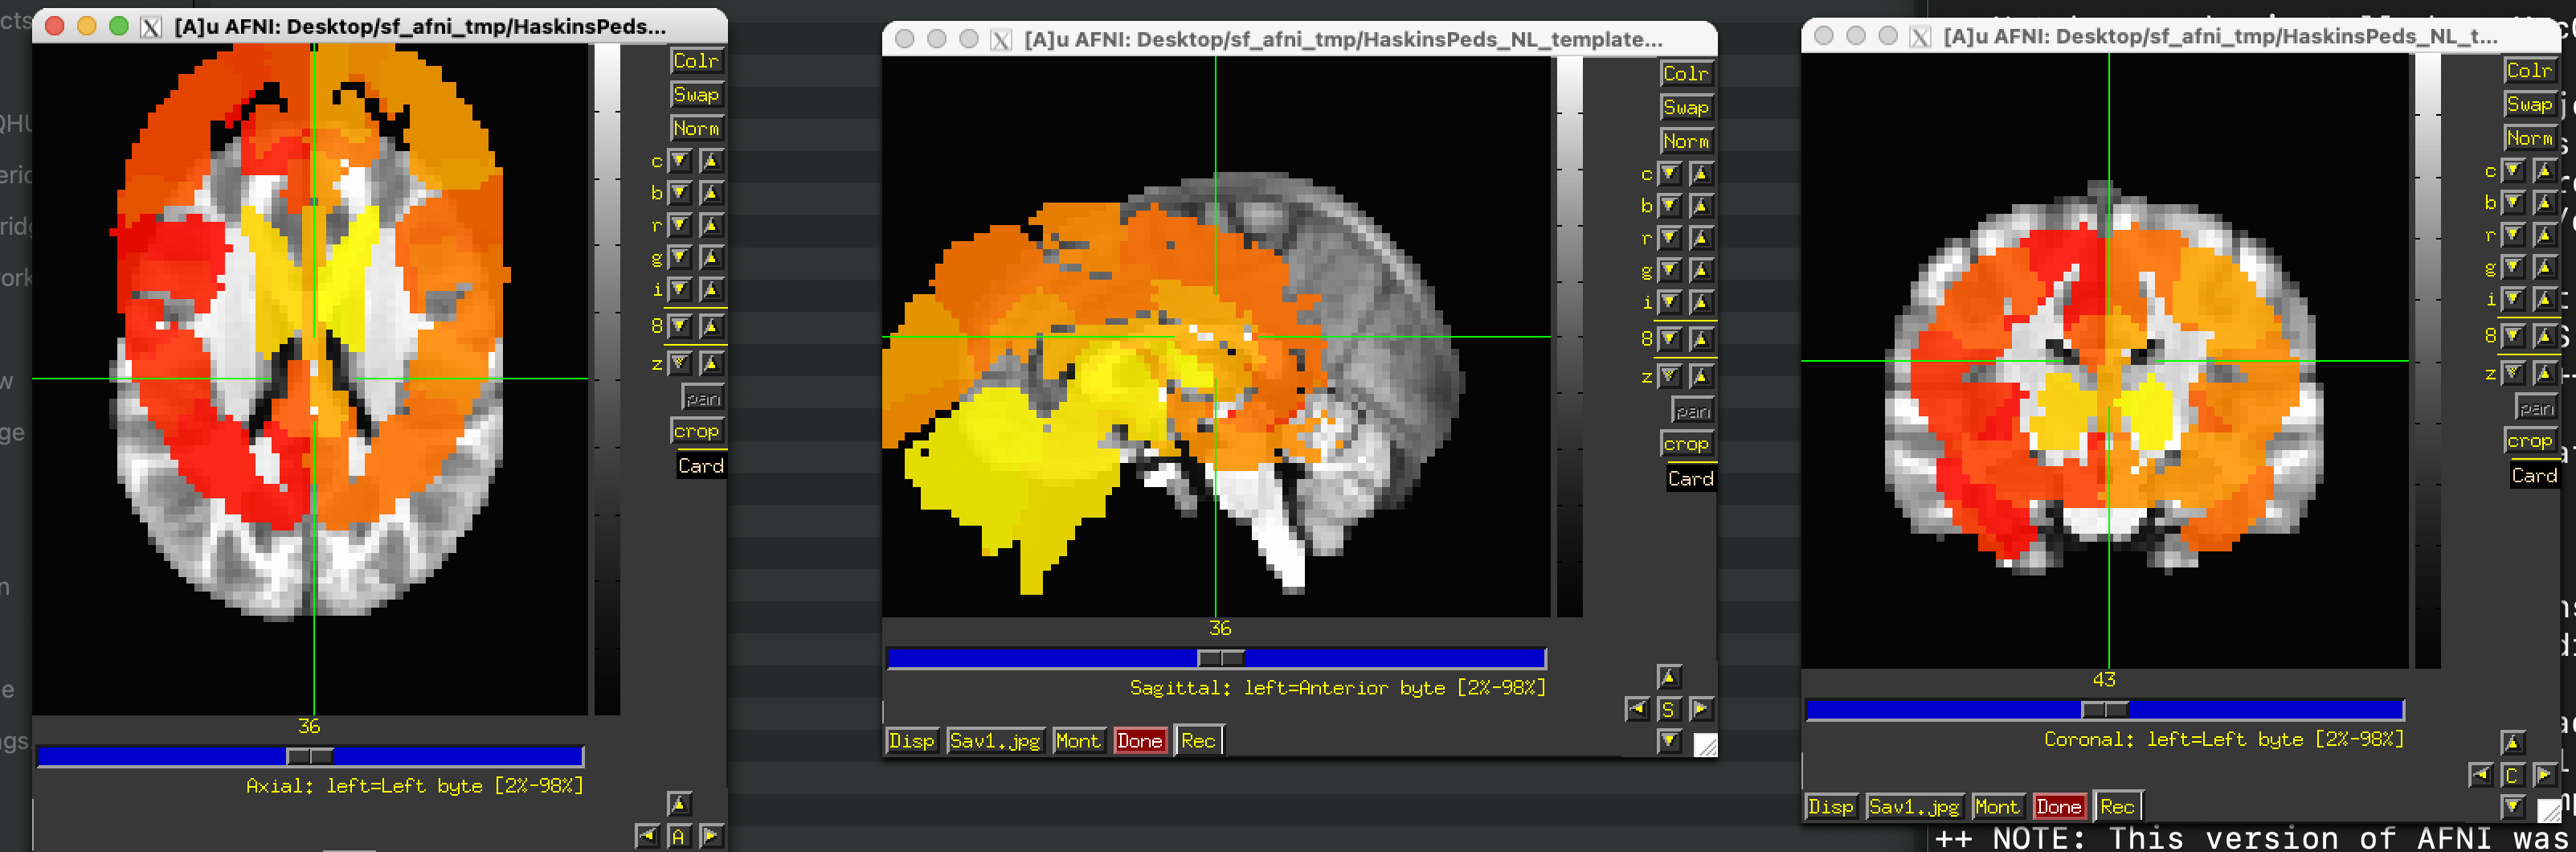Viewport: 2576px width, 852px height.
Task: Toggle the crop button in the Axial window
Action: (x=696, y=431)
